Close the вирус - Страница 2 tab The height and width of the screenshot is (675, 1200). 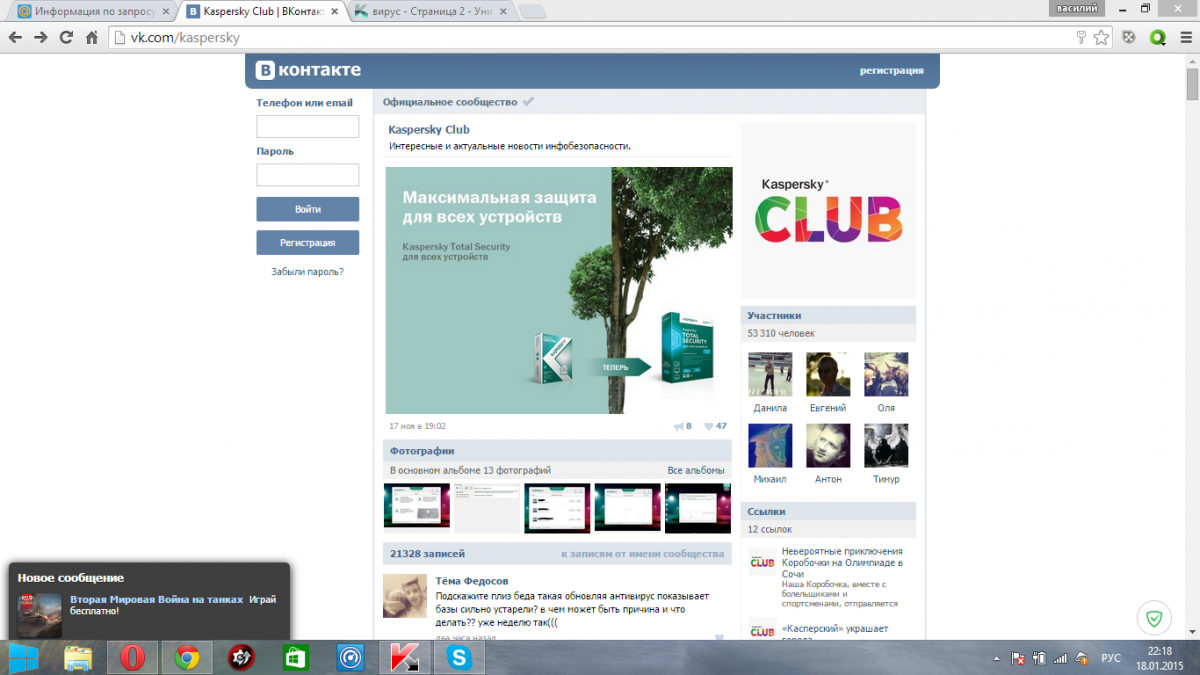[x=502, y=12]
